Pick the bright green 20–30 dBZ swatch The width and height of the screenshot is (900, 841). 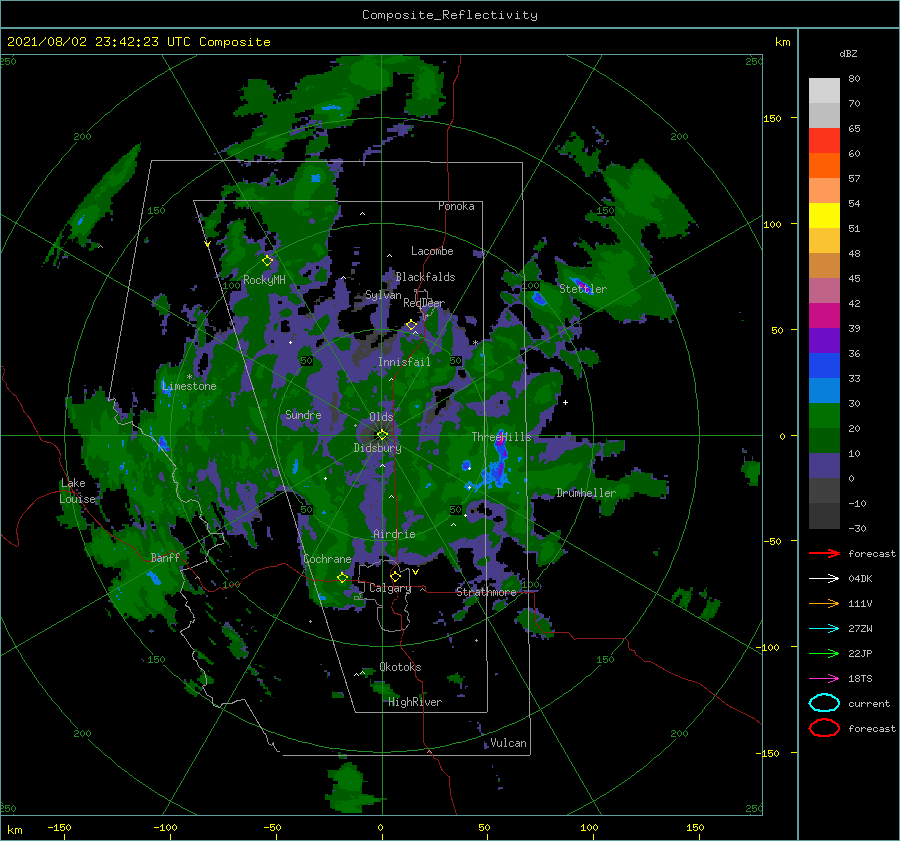tap(824, 416)
